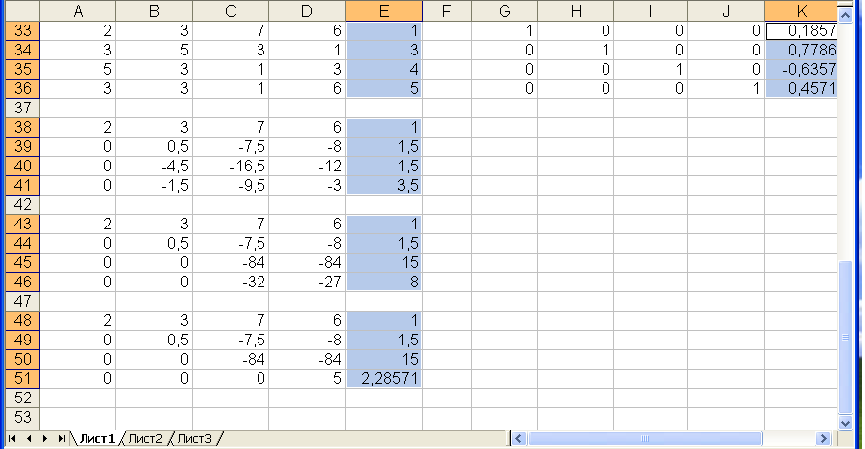Select row 37 header
This screenshot has height=449, width=865.
23,108
